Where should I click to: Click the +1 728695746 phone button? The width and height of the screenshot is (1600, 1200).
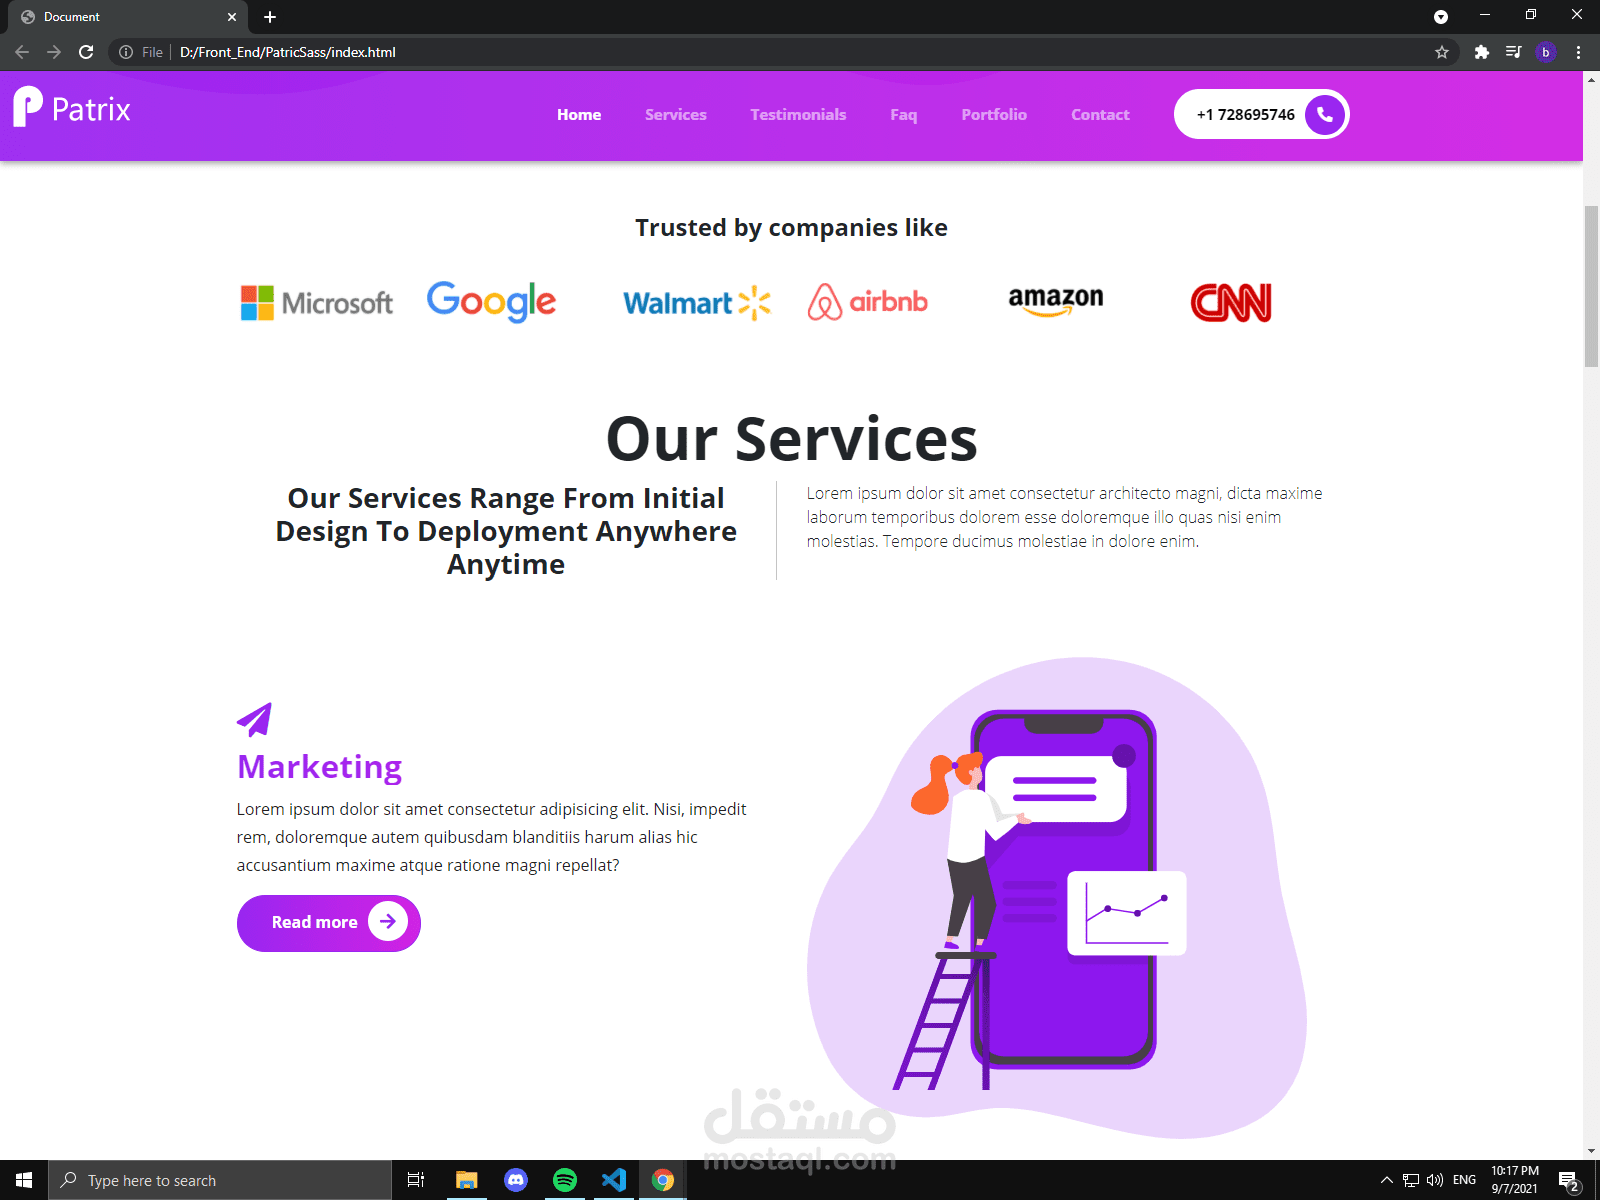click(x=1262, y=114)
